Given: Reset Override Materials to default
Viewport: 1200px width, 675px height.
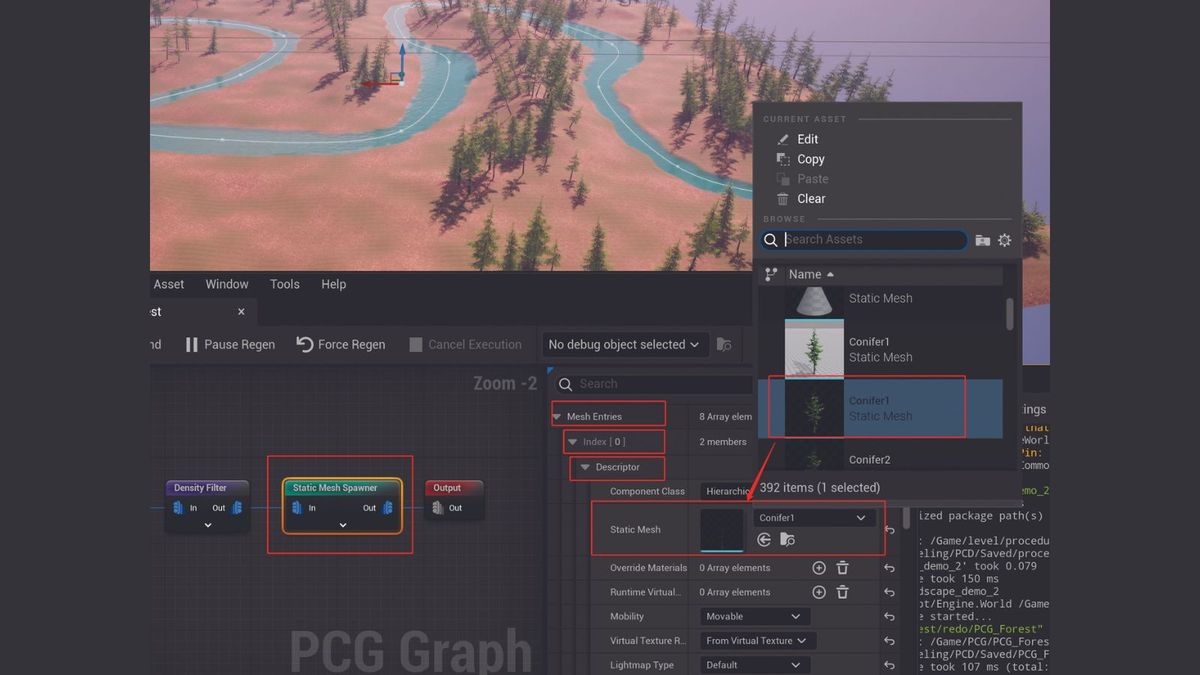Looking at the screenshot, I should pyautogui.click(x=889, y=568).
